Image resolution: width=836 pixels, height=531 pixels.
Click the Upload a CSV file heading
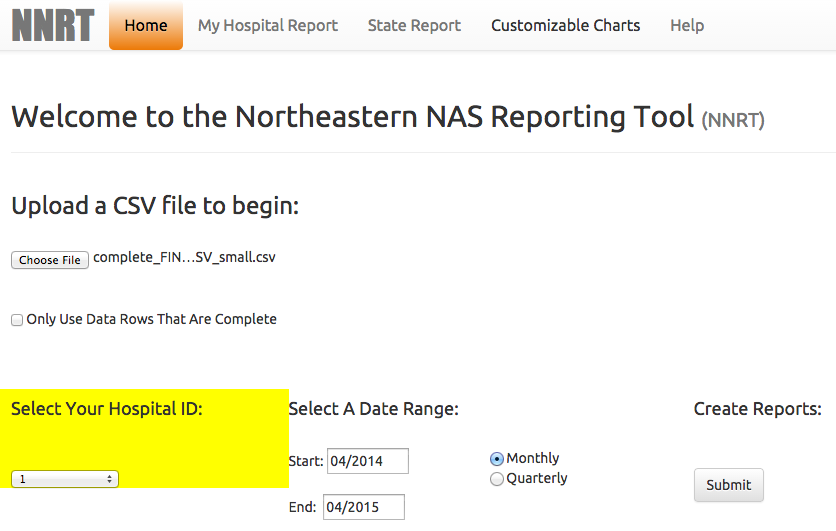click(x=155, y=206)
